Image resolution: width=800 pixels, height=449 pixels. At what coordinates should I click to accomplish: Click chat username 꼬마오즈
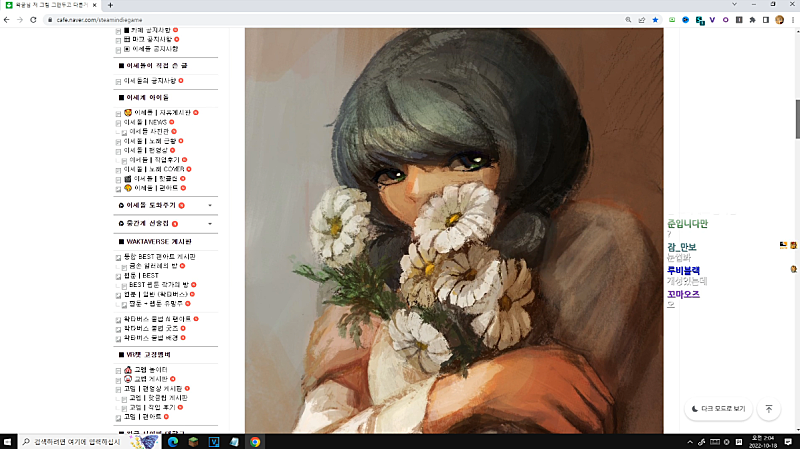pyautogui.click(x=683, y=294)
